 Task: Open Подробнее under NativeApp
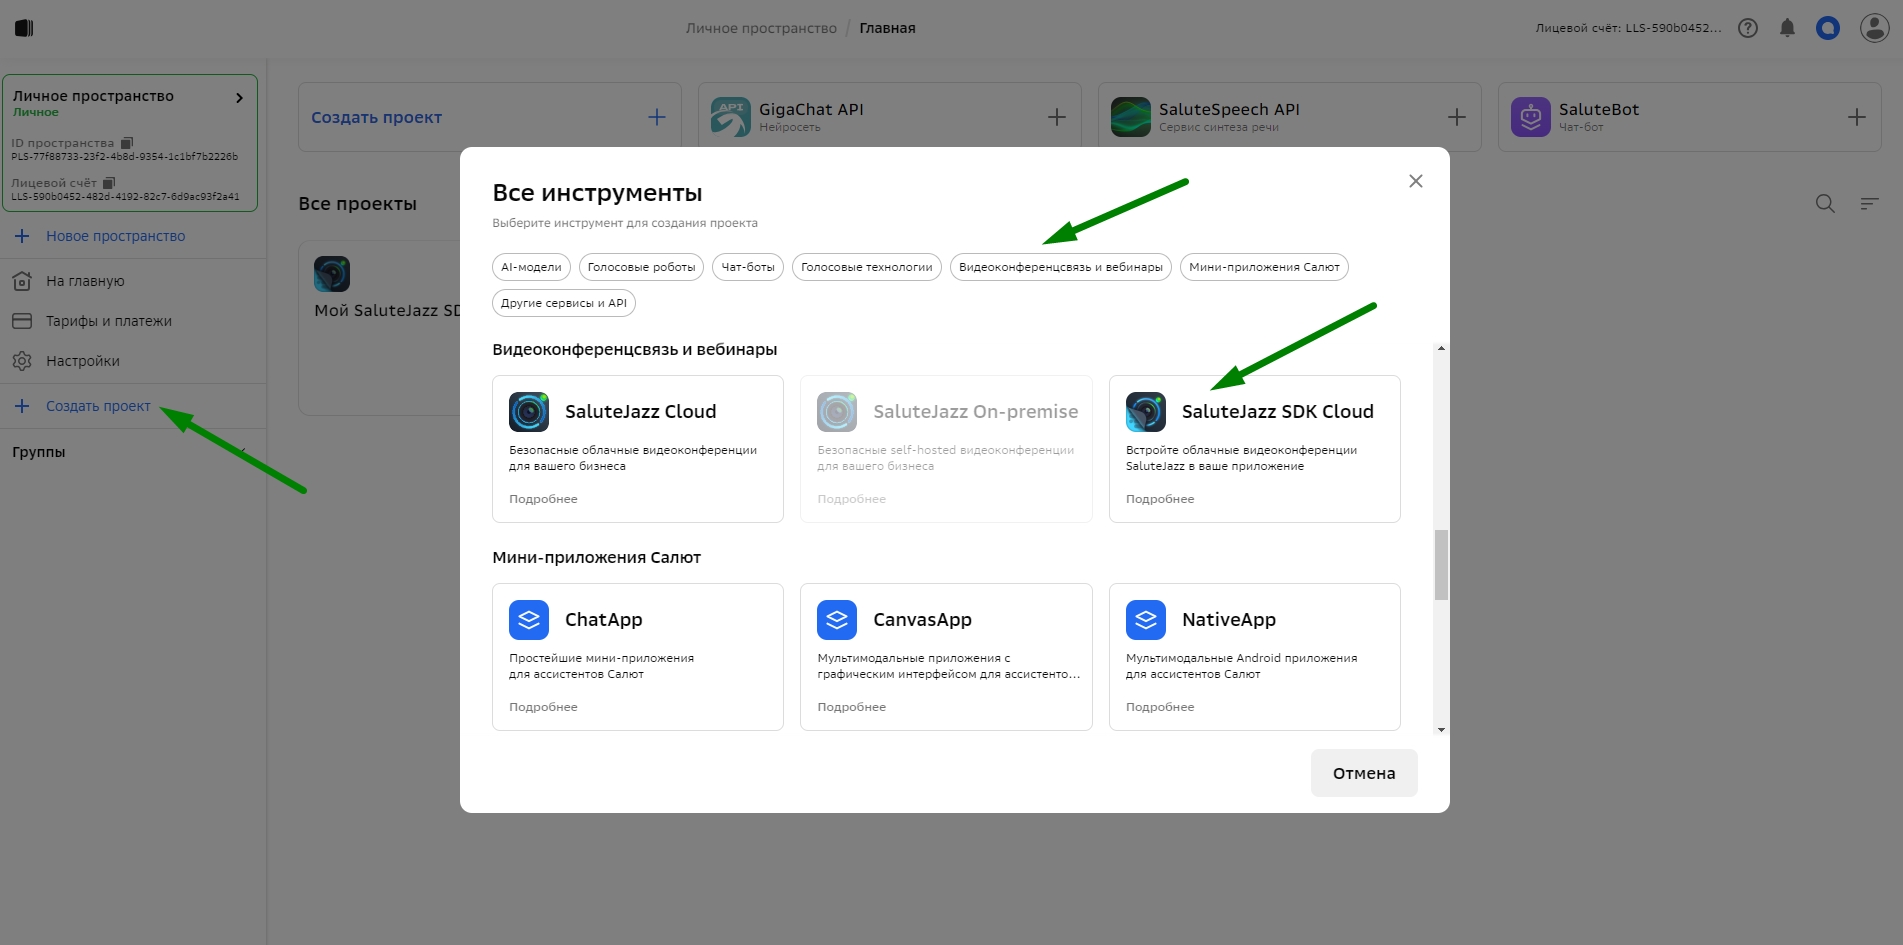1160,707
